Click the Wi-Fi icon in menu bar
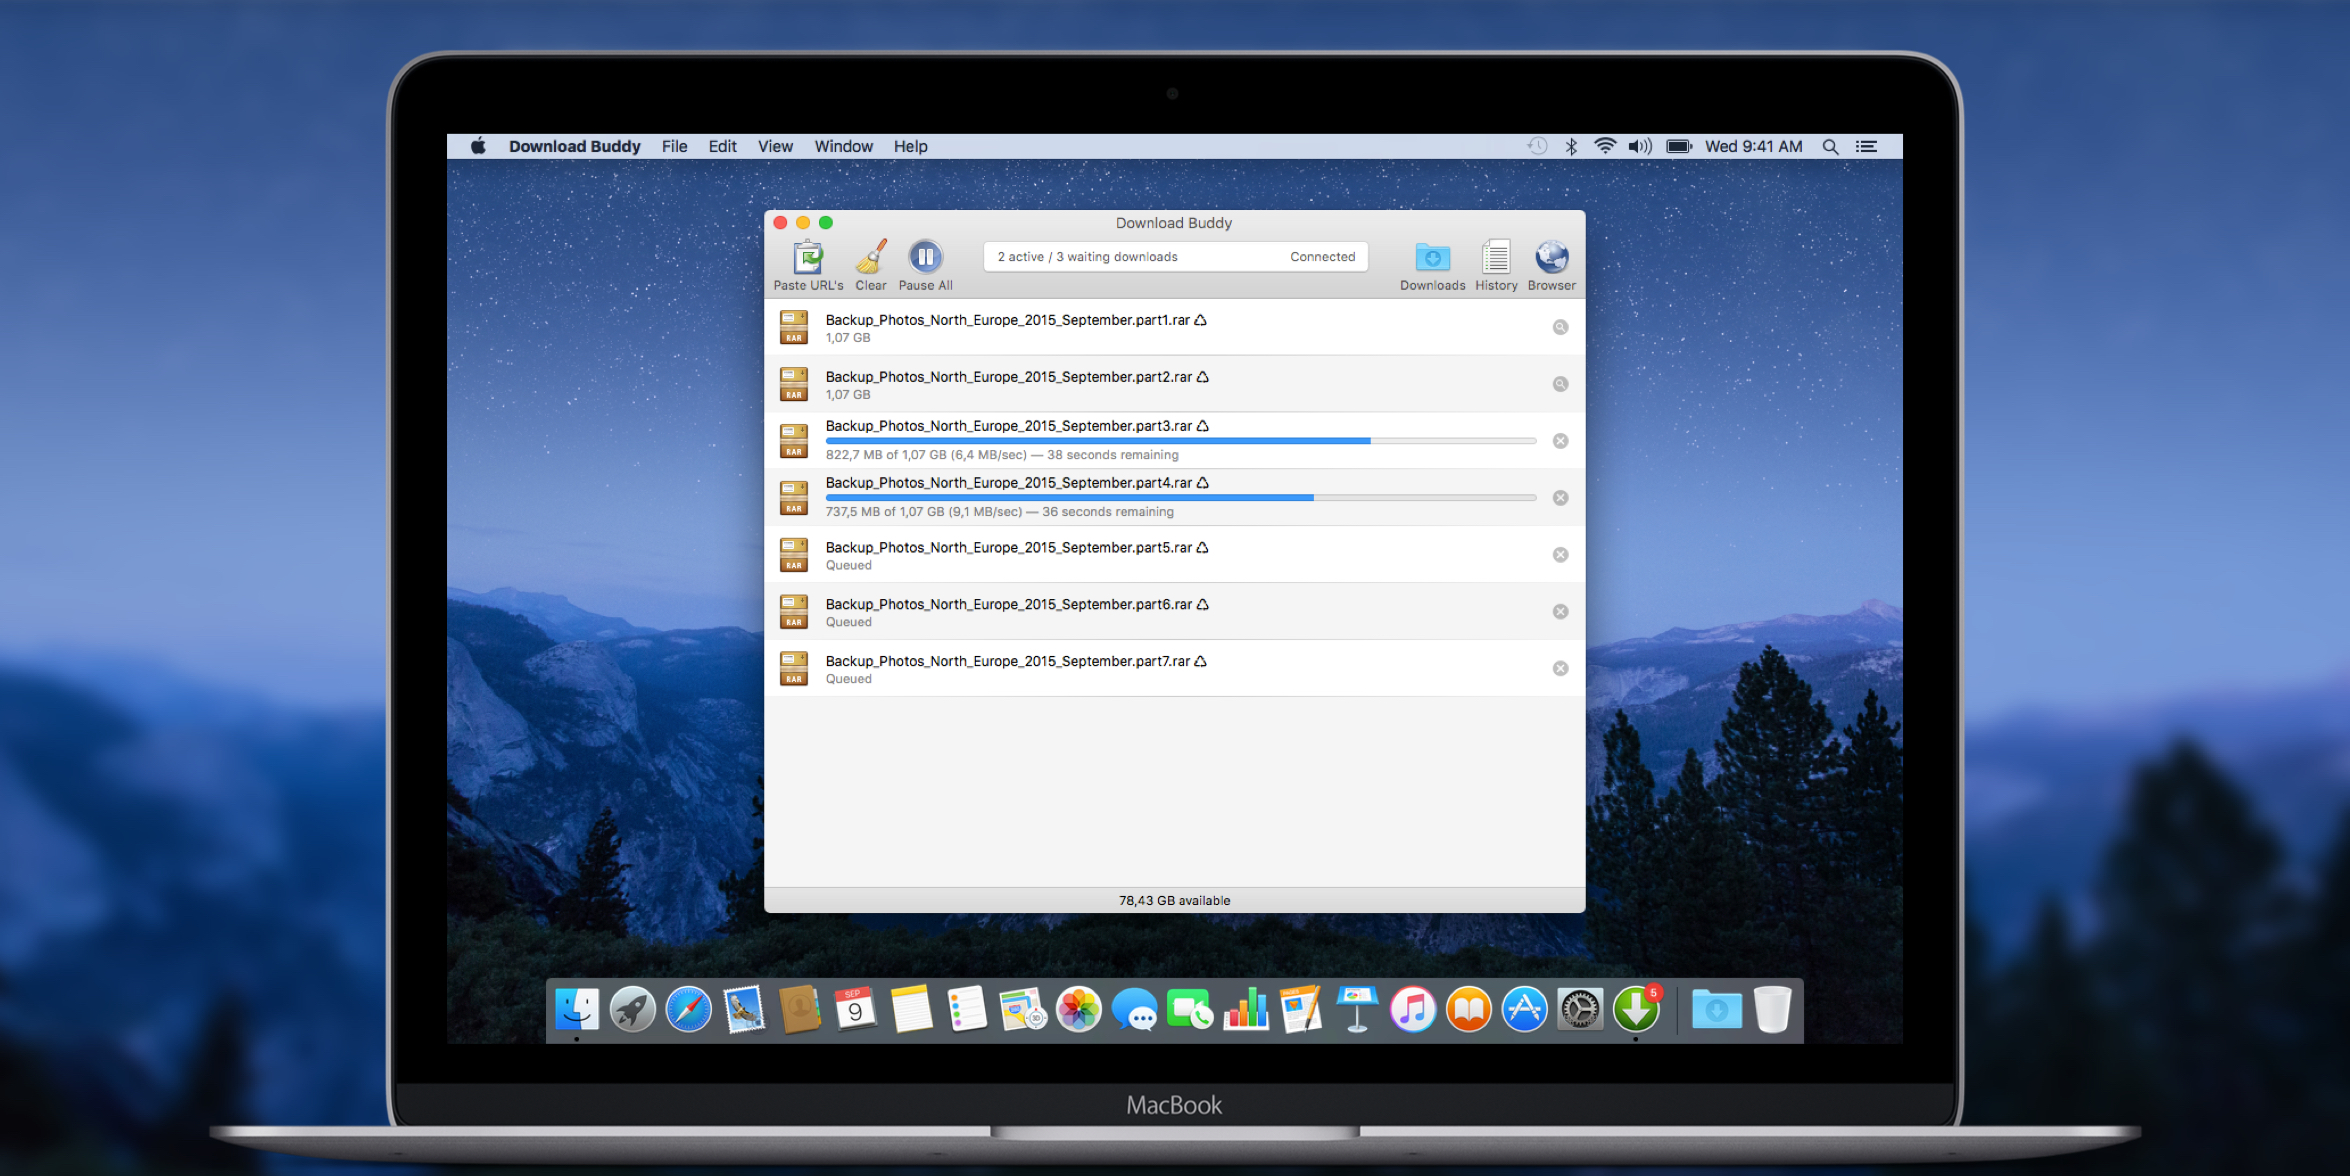This screenshot has width=2350, height=1176. pos(1605,146)
